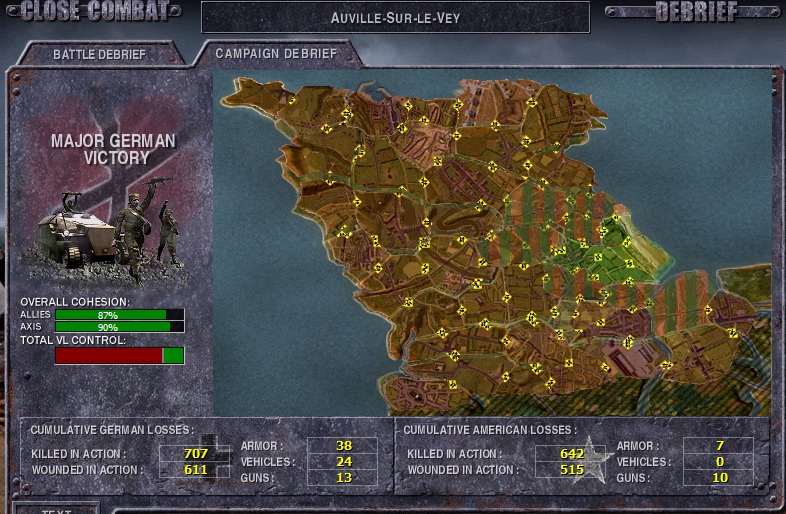786x514 pixels.
Task: Click American vehicles losses value 0
Action: (719, 461)
